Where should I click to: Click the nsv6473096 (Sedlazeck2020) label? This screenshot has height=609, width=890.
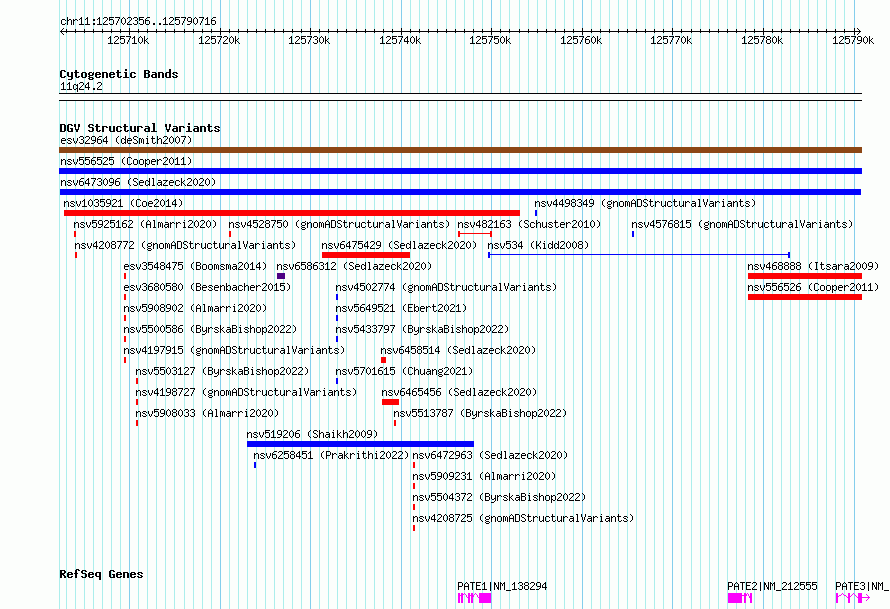tap(138, 182)
